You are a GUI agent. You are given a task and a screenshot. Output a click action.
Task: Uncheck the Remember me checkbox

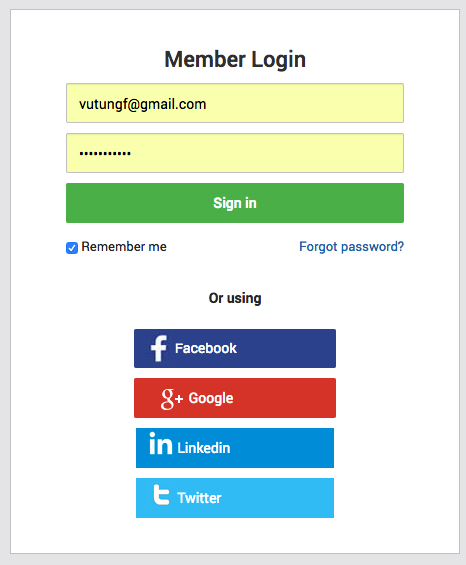[x=72, y=248]
